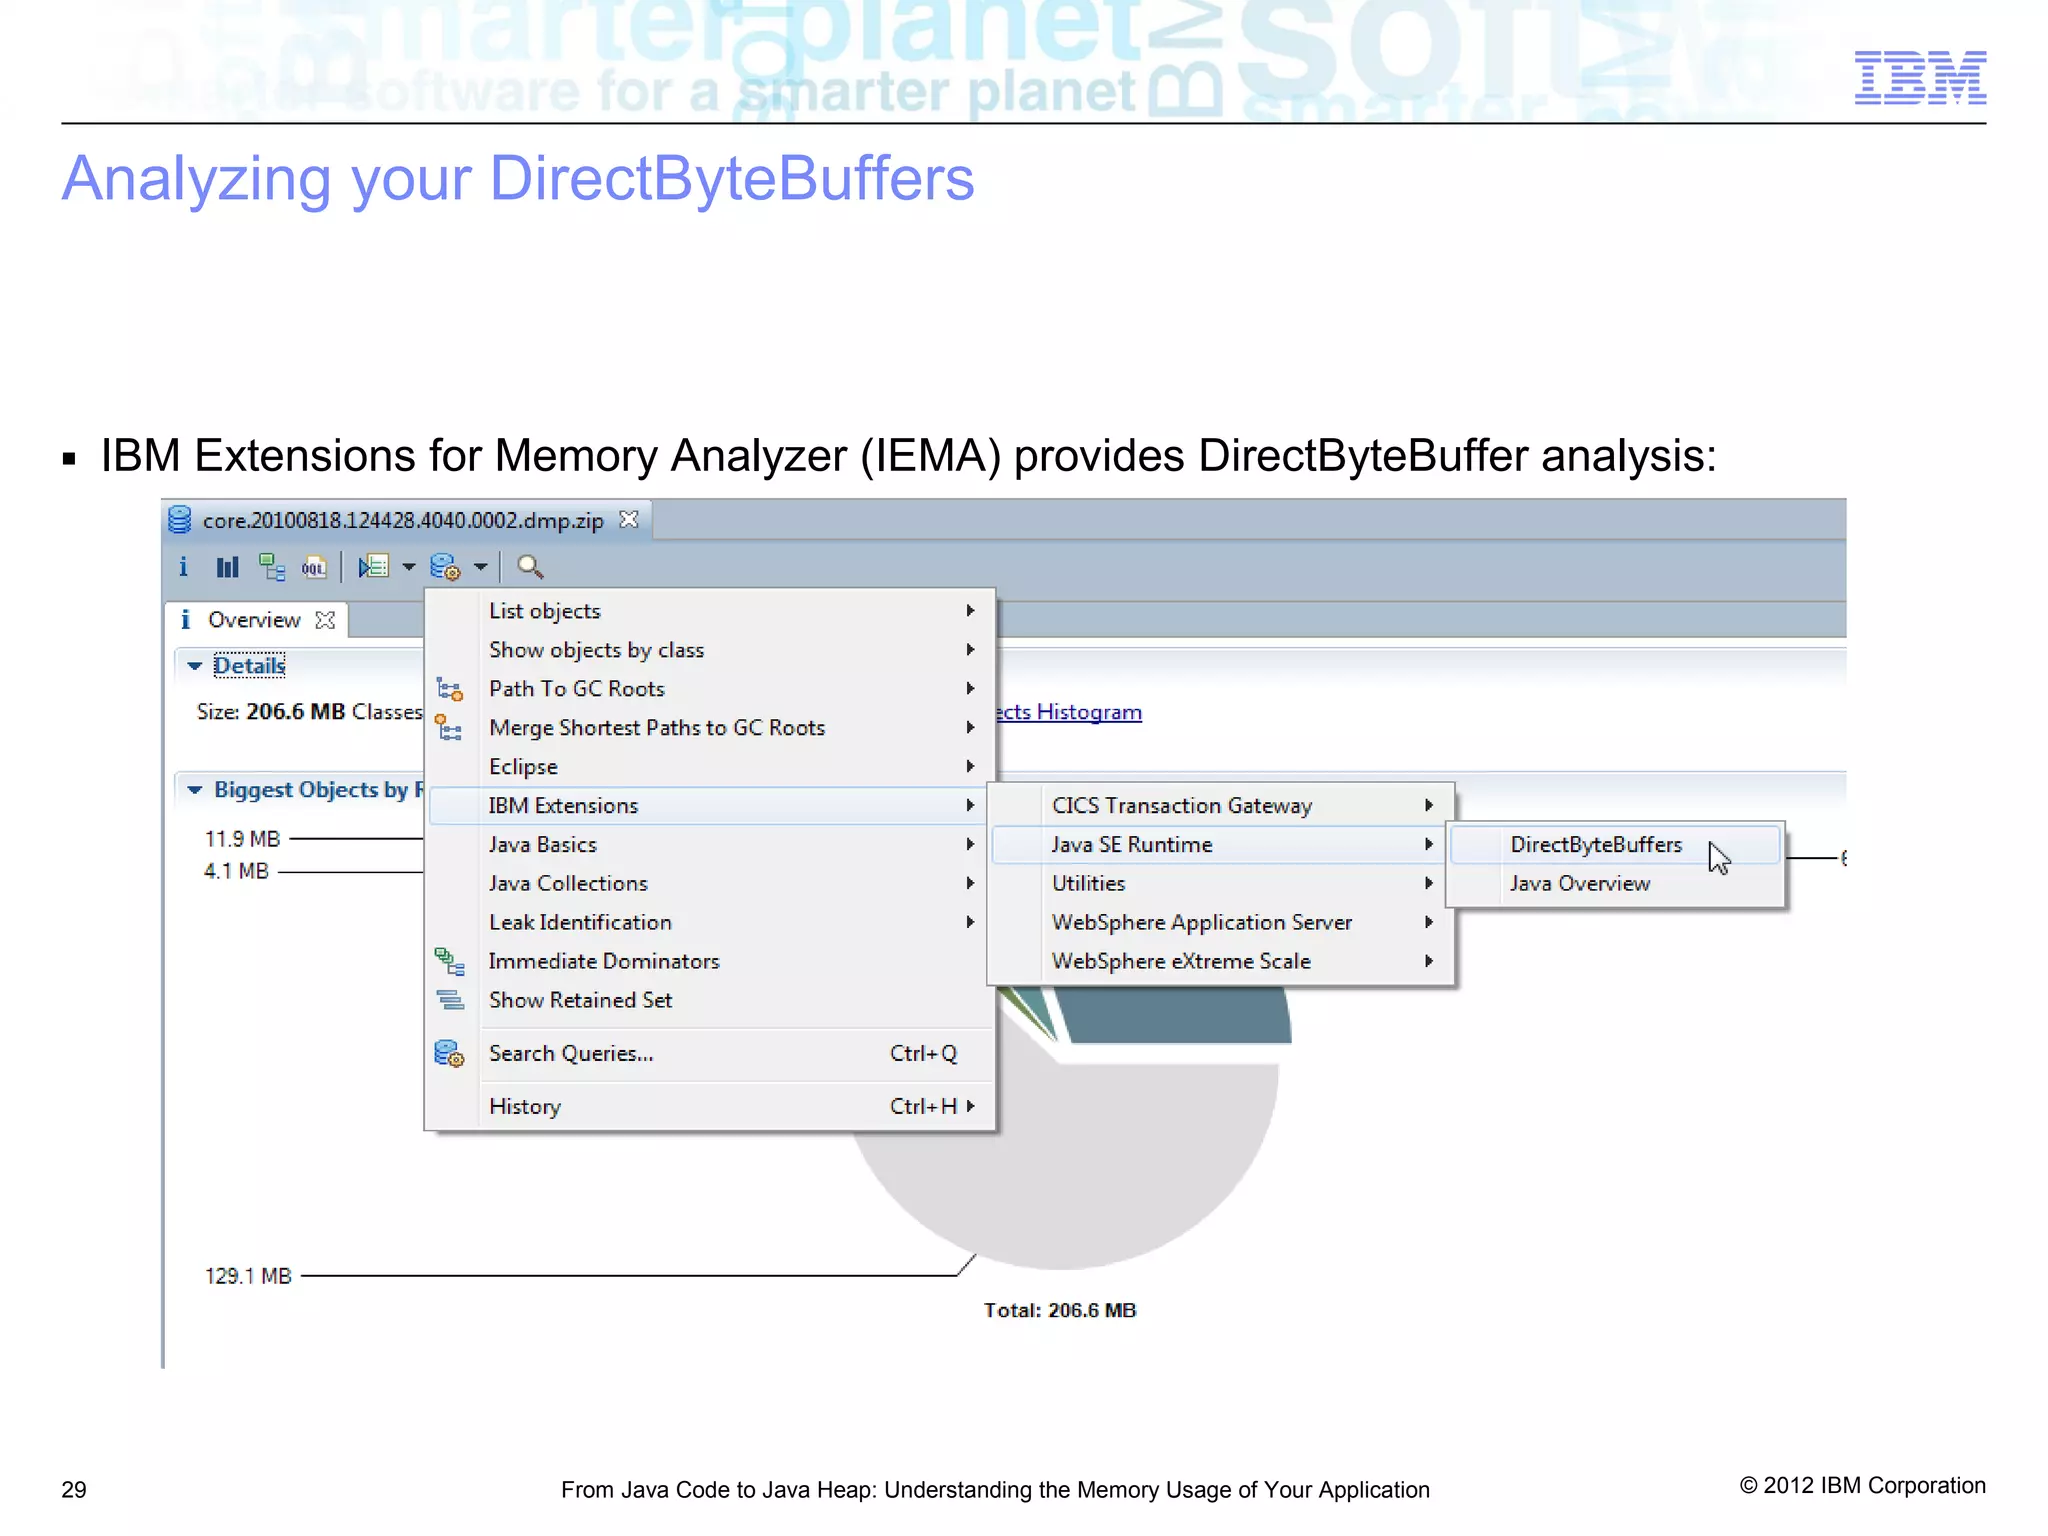Click the Merge Shortest Paths menu icon

click(449, 728)
